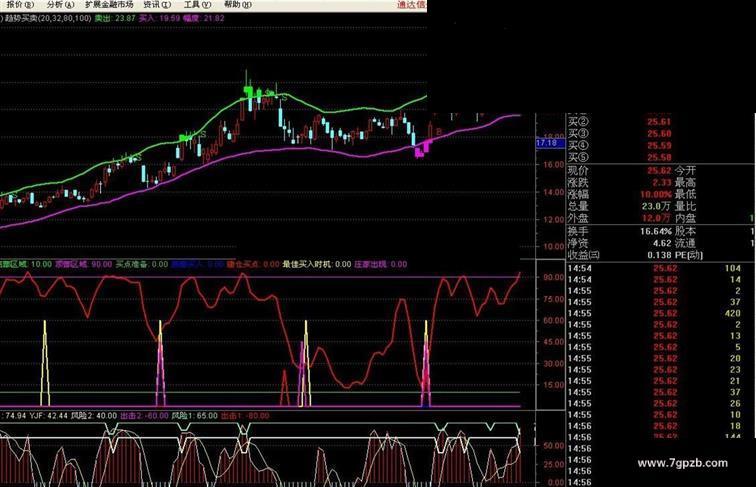Click the 风险1: 65.00 indicator value
This screenshot has width=756, height=487.
coord(195,416)
